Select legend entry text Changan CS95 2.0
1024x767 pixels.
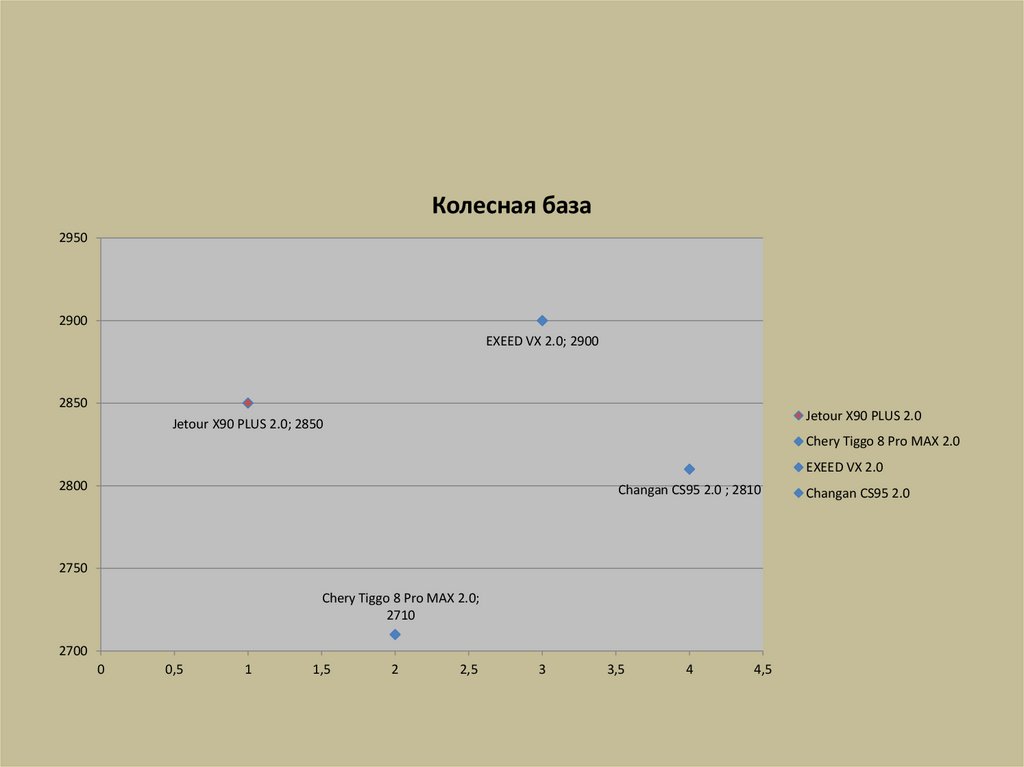(x=857, y=493)
